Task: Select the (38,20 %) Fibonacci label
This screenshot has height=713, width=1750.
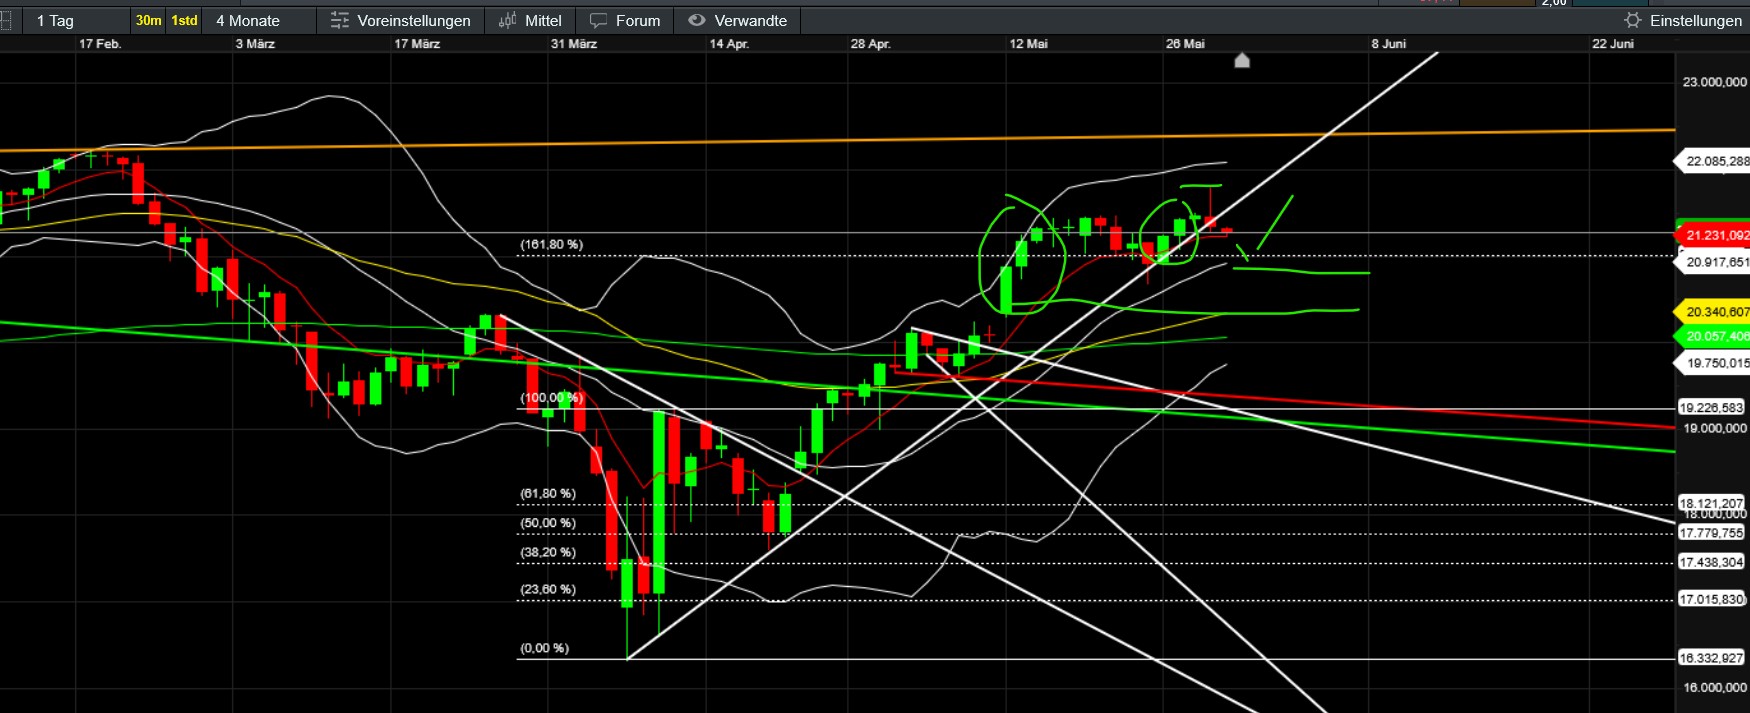Action: pos(548,552)
